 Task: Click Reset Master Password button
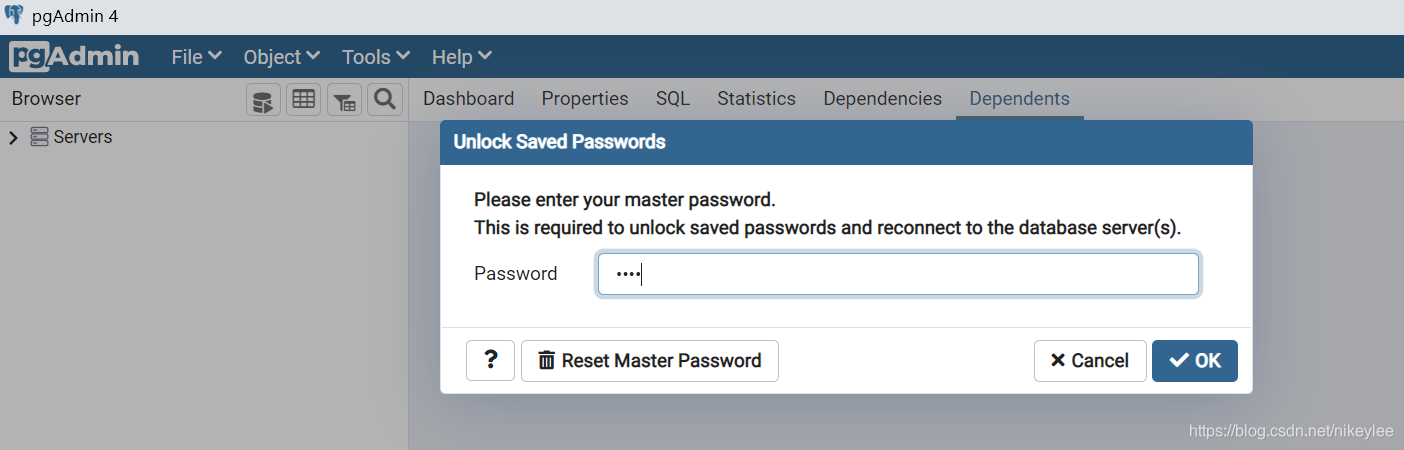[650, 360]
